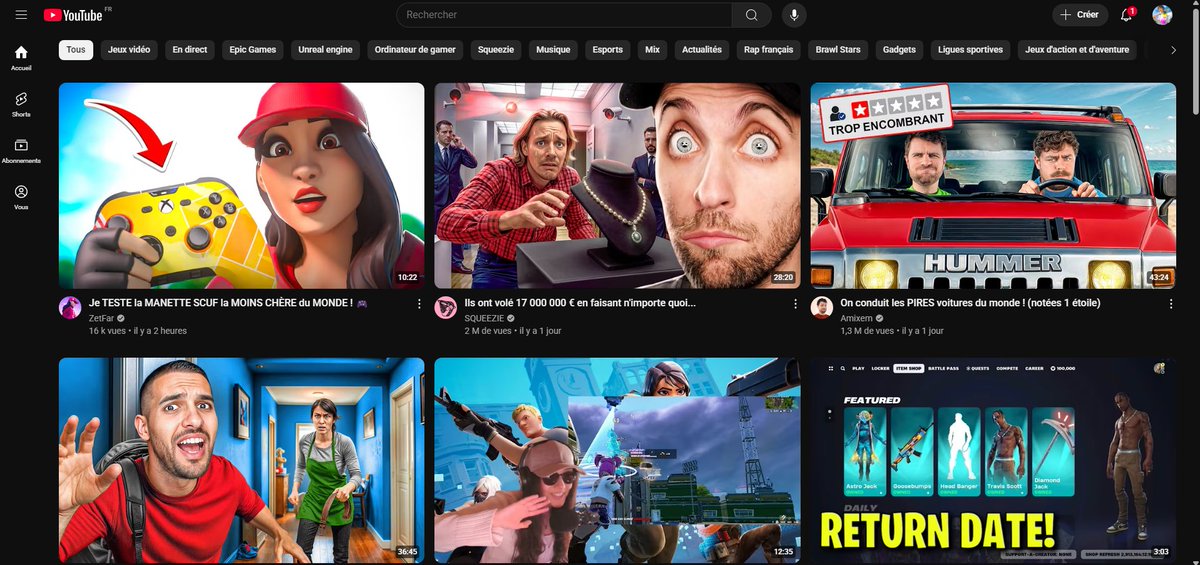Select the Jeux d'action et d'aventure chip

point(1077,49)
